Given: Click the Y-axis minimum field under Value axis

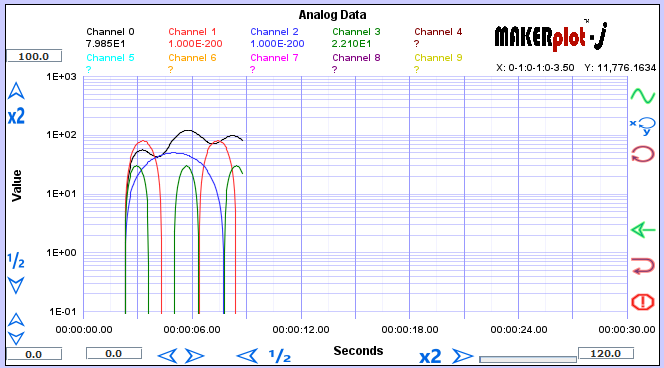Looking at the screenshot, I should pos(34,354).
